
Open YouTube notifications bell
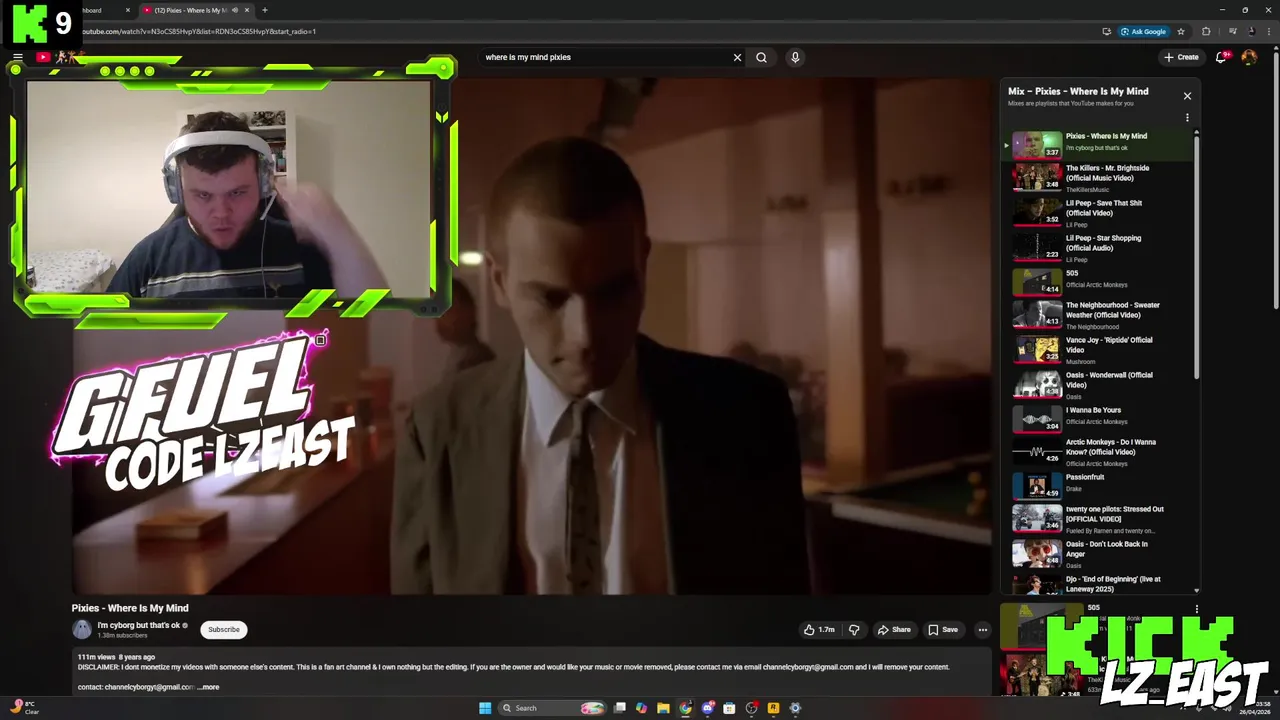coord(1221,57)
